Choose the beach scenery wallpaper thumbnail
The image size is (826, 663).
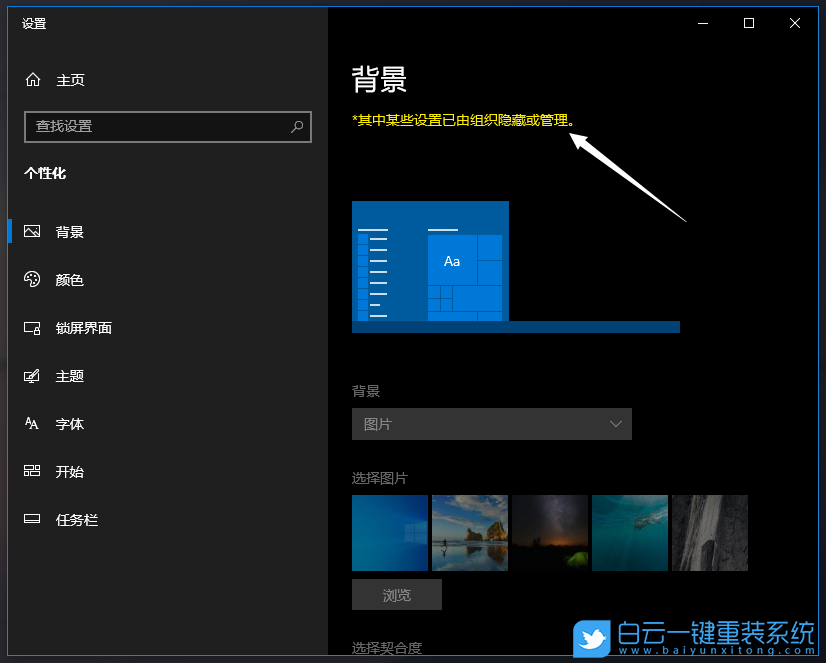(470, 533)
